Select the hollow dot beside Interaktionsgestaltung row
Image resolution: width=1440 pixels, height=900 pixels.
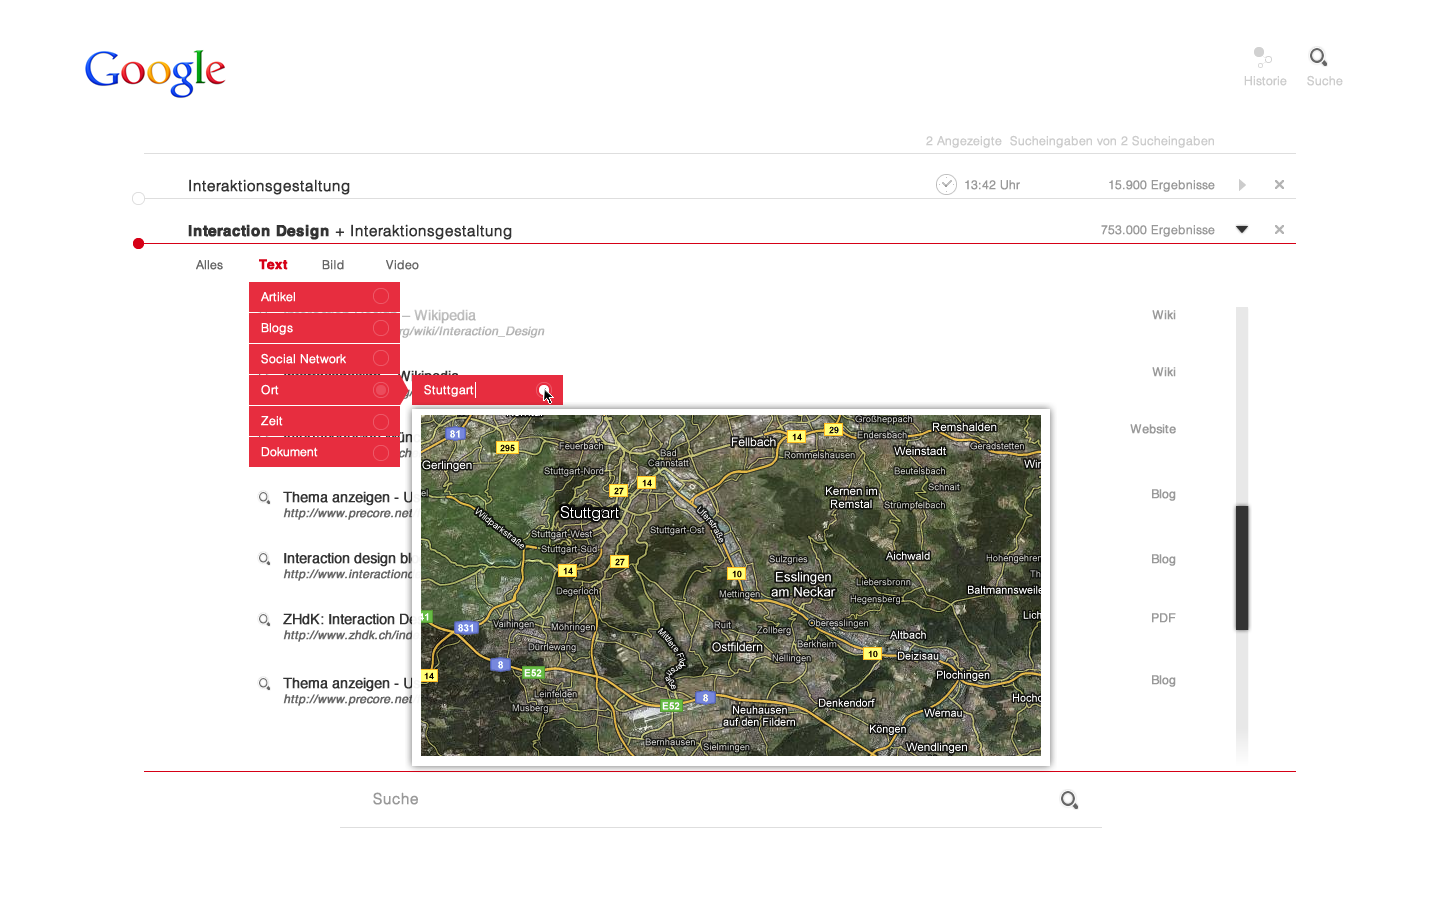click(139, 198)
